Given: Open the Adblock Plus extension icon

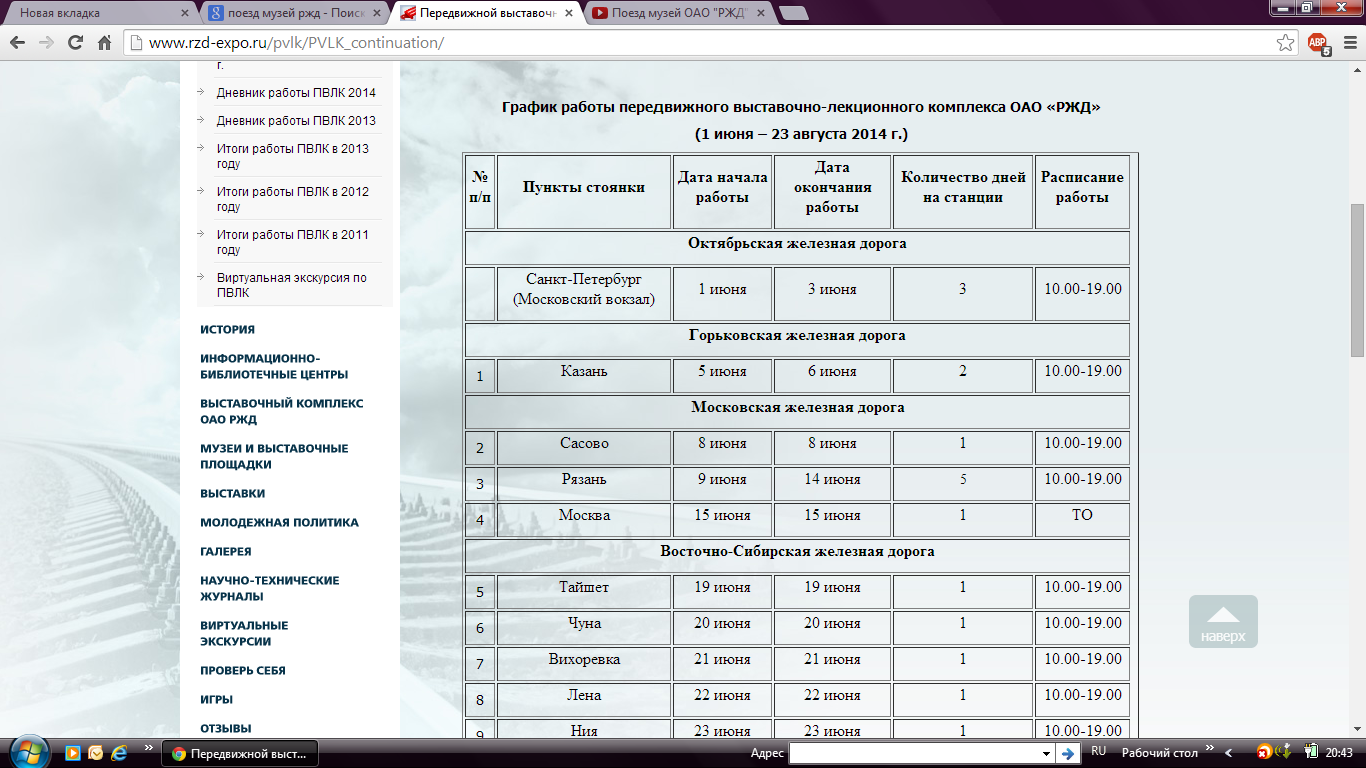Looking at the screenshot, I should [x=1319, y=43].
